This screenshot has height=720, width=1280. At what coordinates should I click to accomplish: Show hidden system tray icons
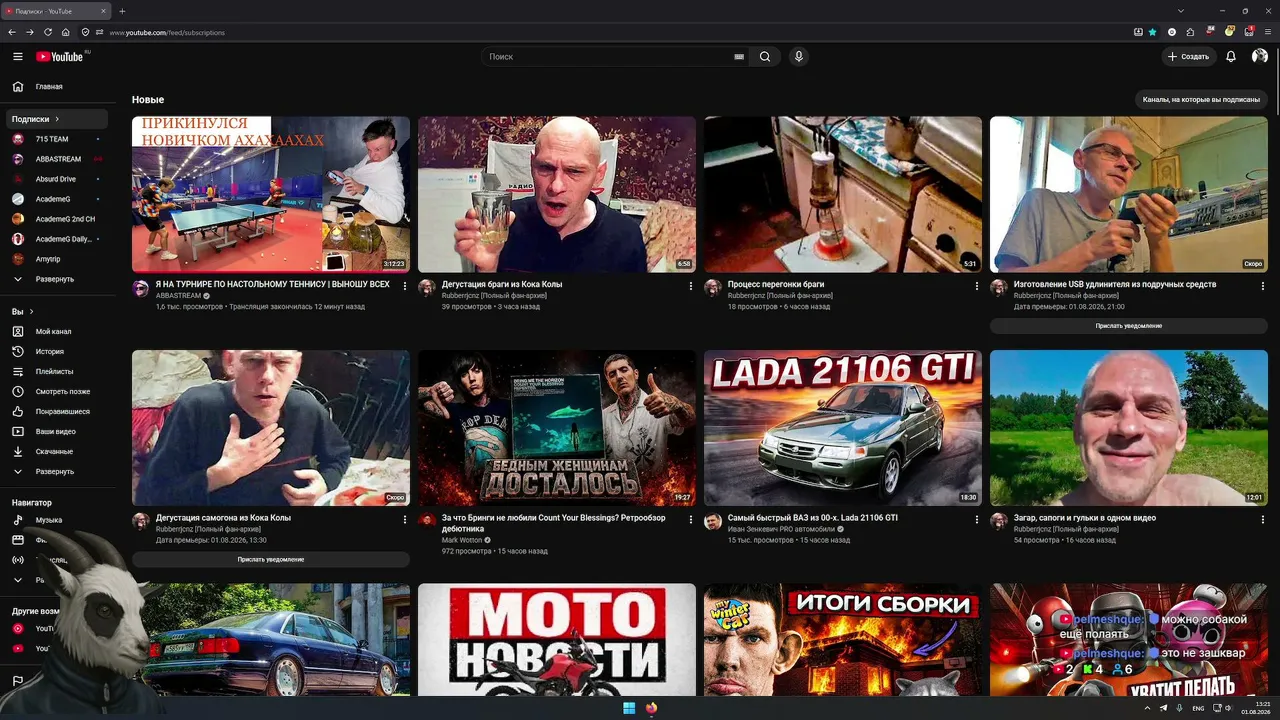tap(1147, 708)
